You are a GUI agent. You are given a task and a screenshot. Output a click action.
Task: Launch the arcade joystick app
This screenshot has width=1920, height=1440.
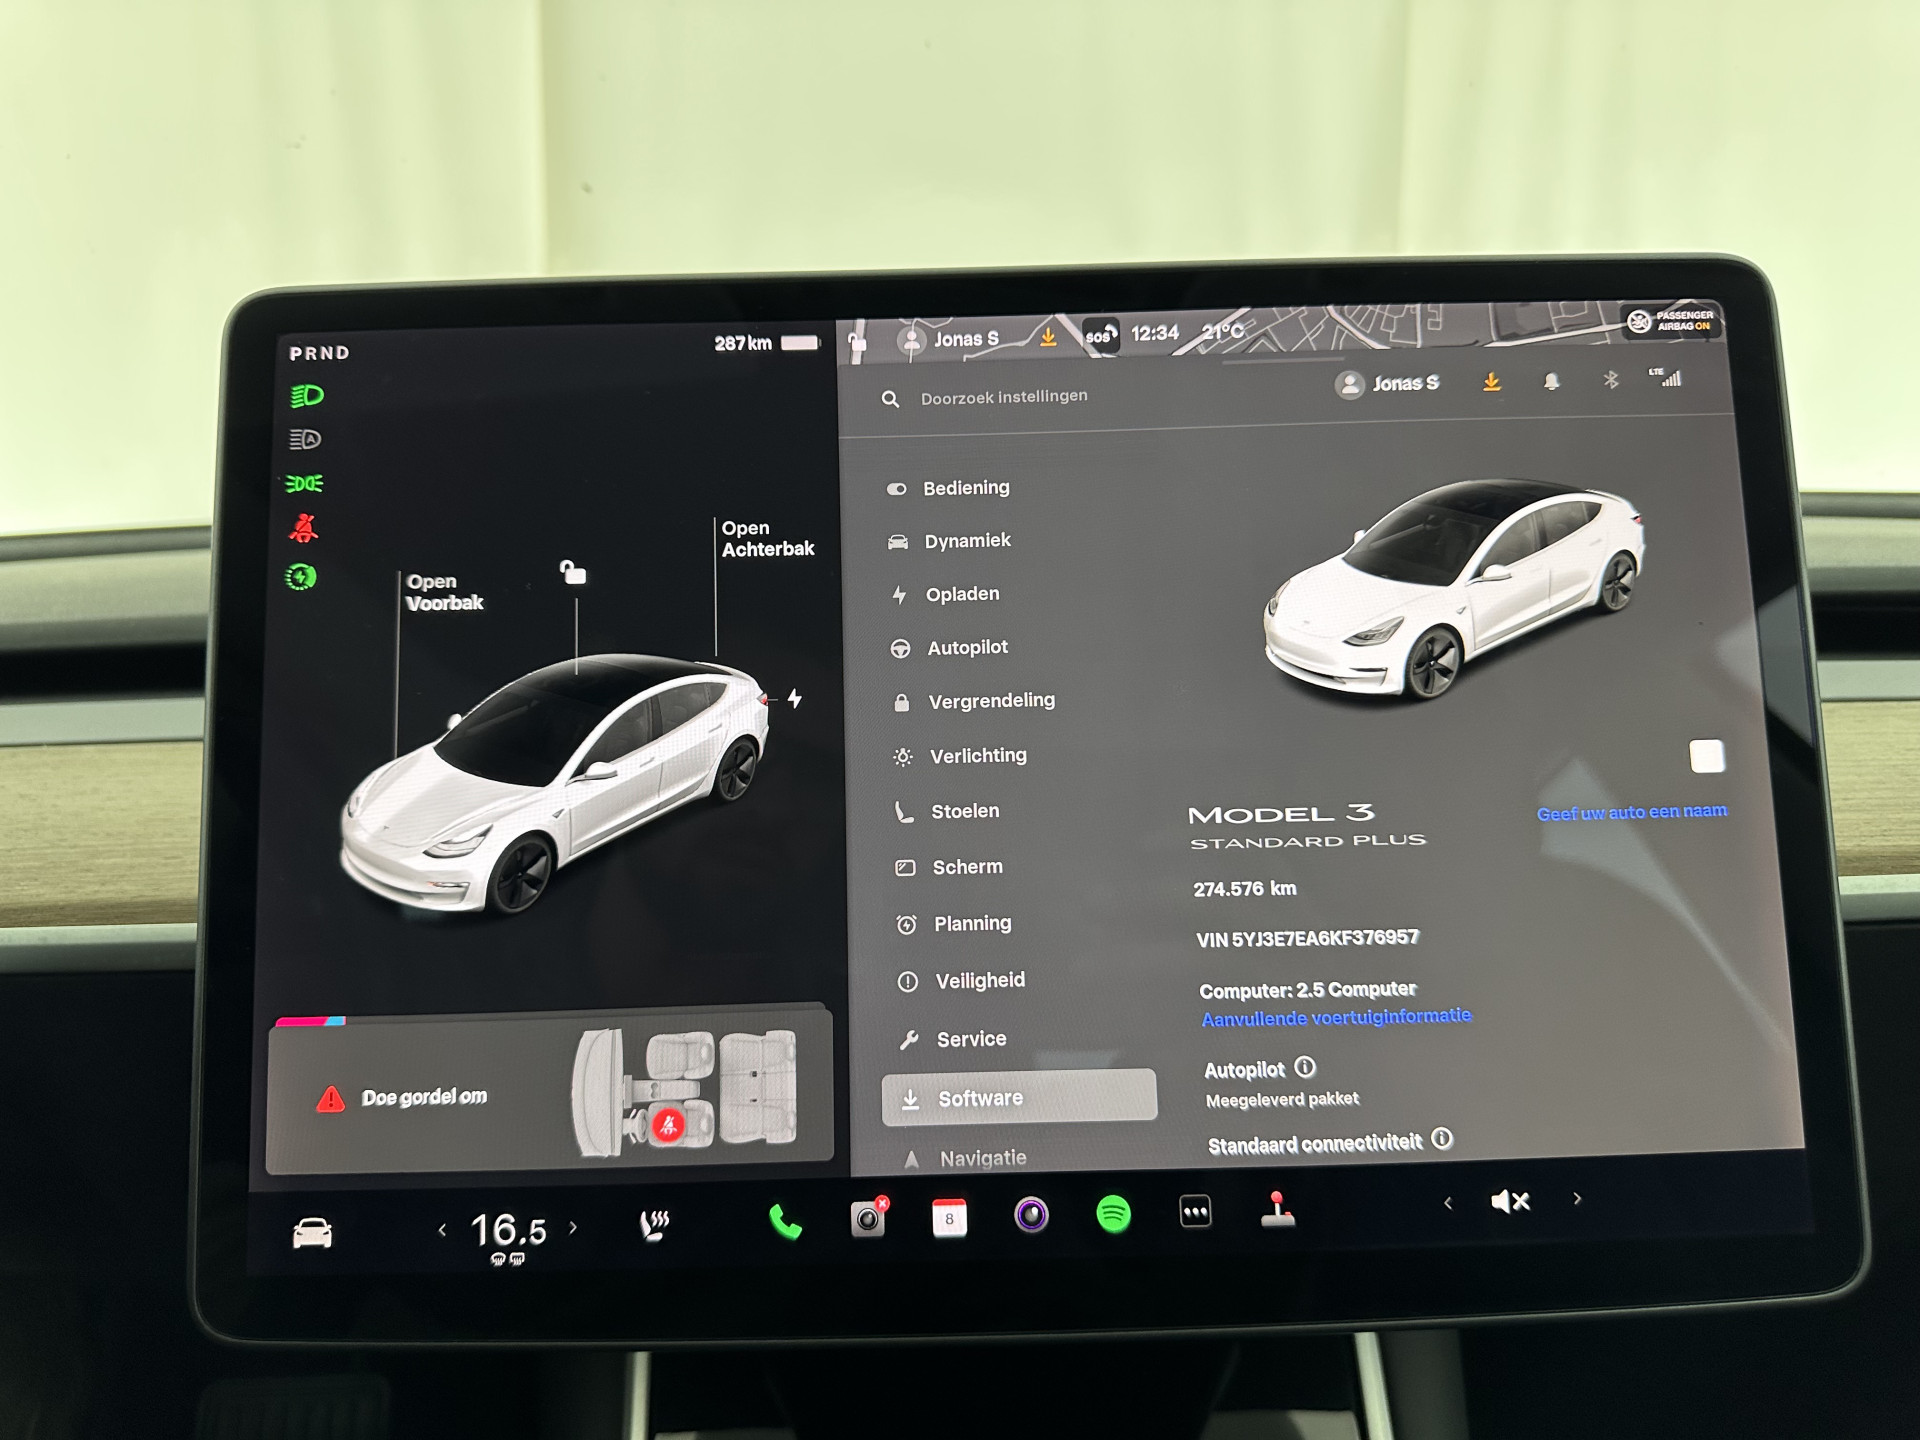click(x=1277, y=1209)
